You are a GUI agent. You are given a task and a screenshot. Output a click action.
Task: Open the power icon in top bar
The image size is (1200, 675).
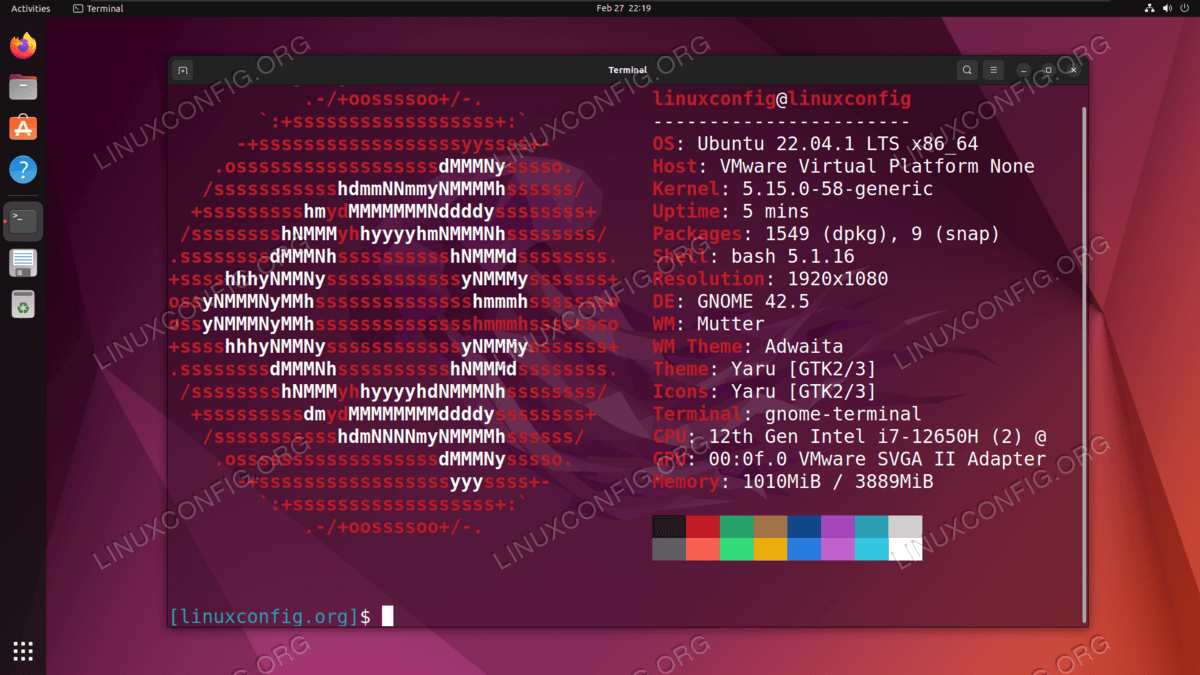coord(1185,8)
